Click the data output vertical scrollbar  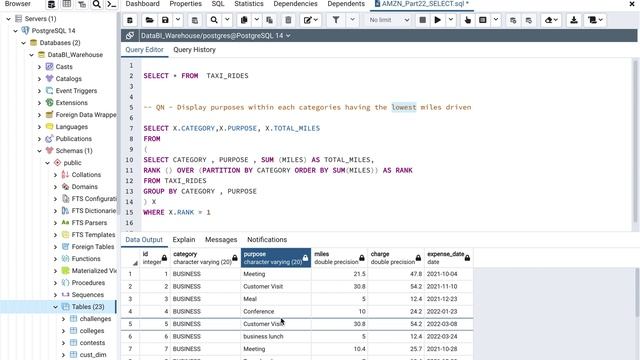(637, 292)
